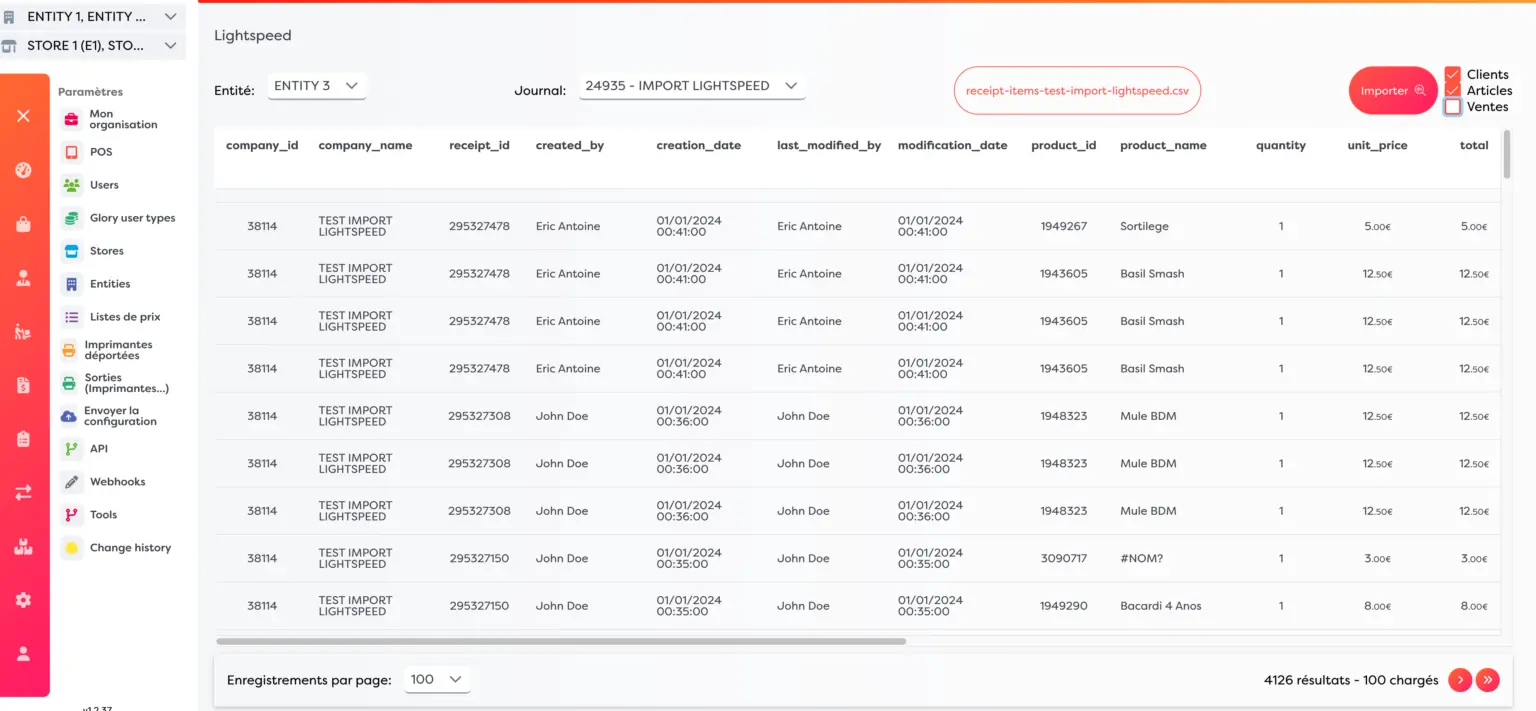Screen dimensions: 1536x711
Task: Click the blue Stores shop icon
Action: point(71,251)
